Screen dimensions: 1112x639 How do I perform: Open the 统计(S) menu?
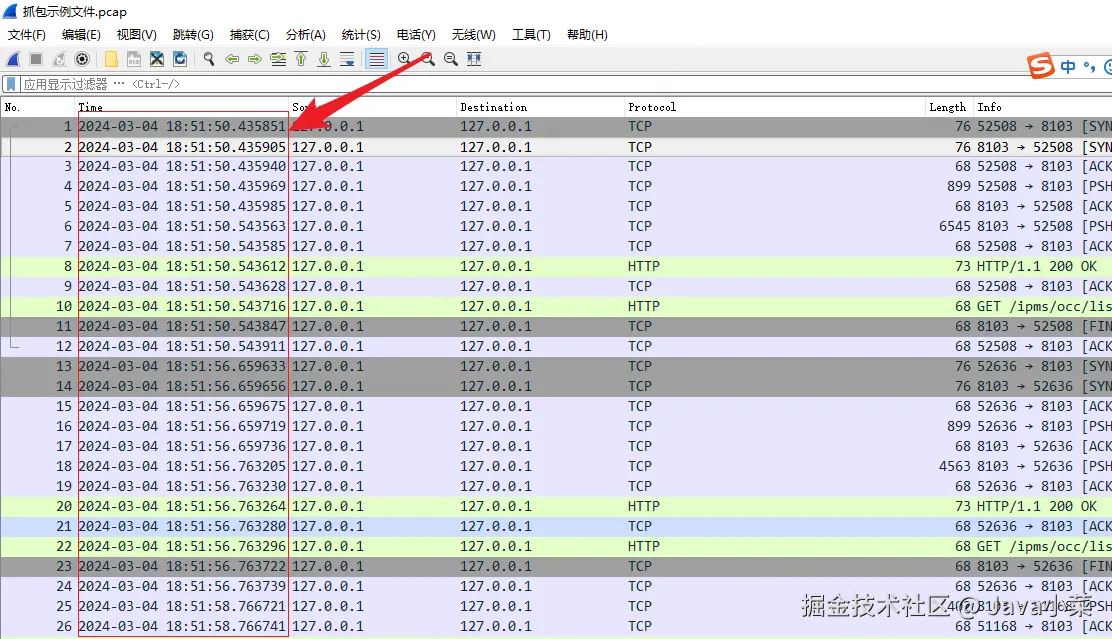point(361,35)
